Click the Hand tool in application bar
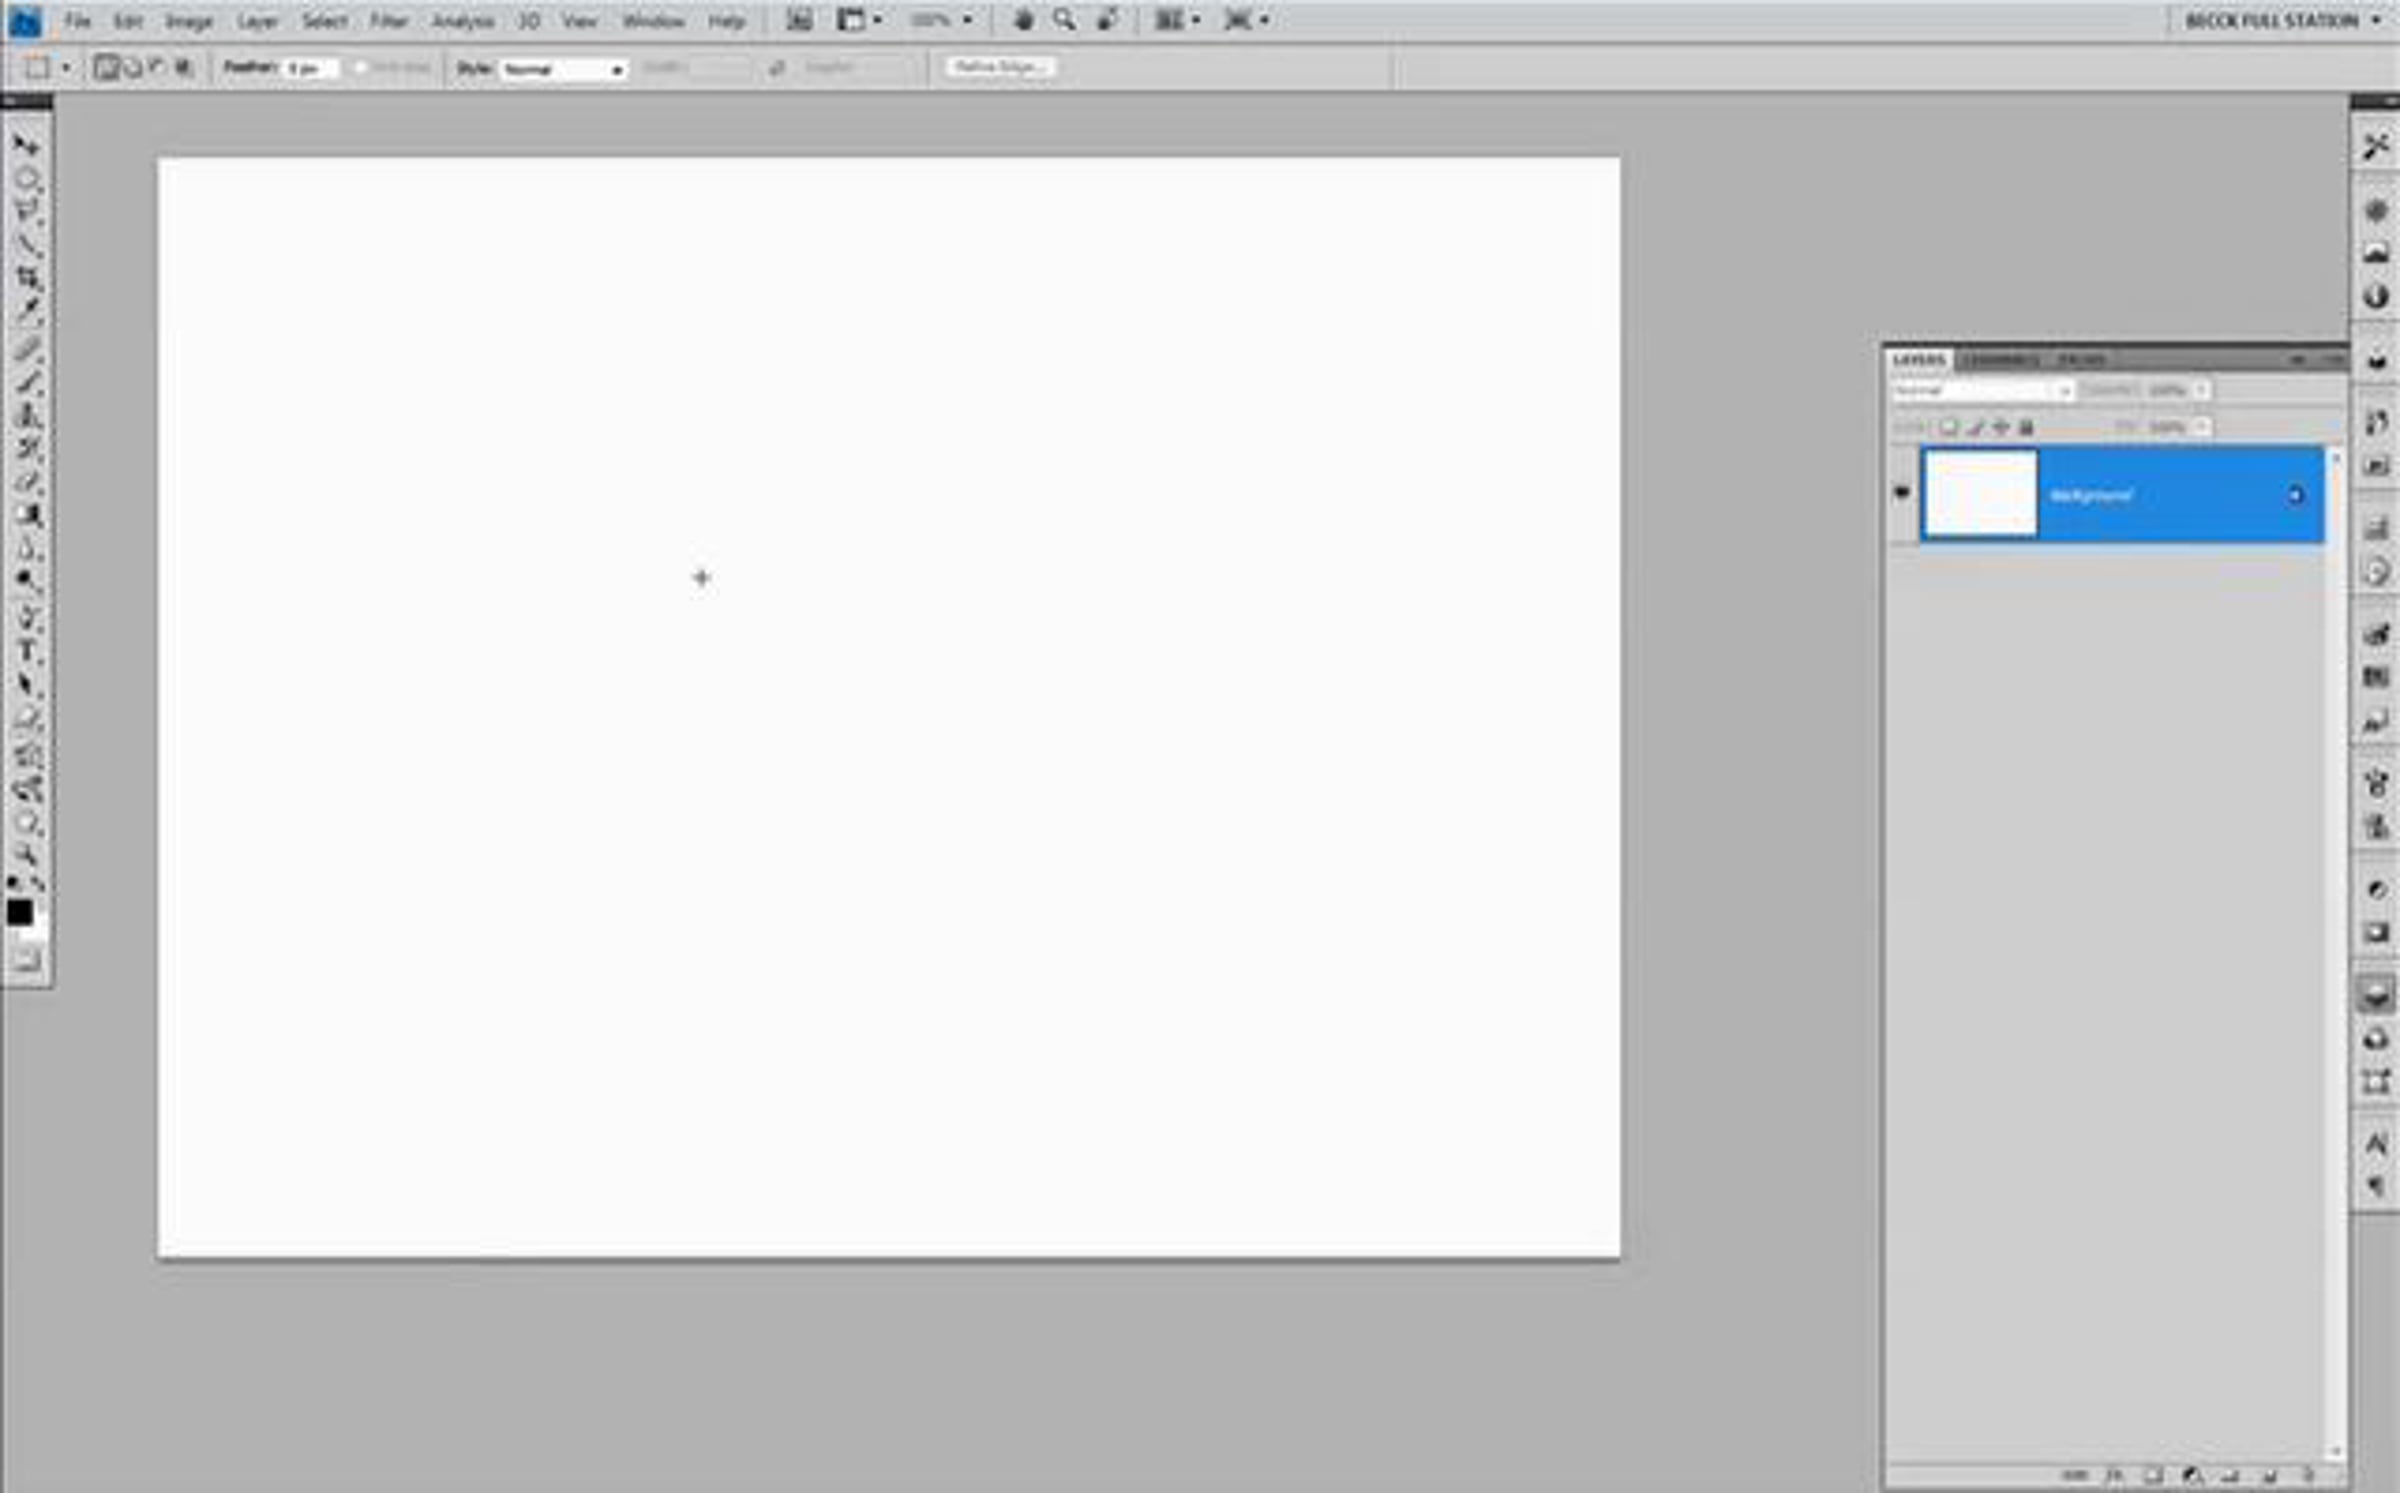This screenshot has width=2400, height=1493. [1023, 20]
